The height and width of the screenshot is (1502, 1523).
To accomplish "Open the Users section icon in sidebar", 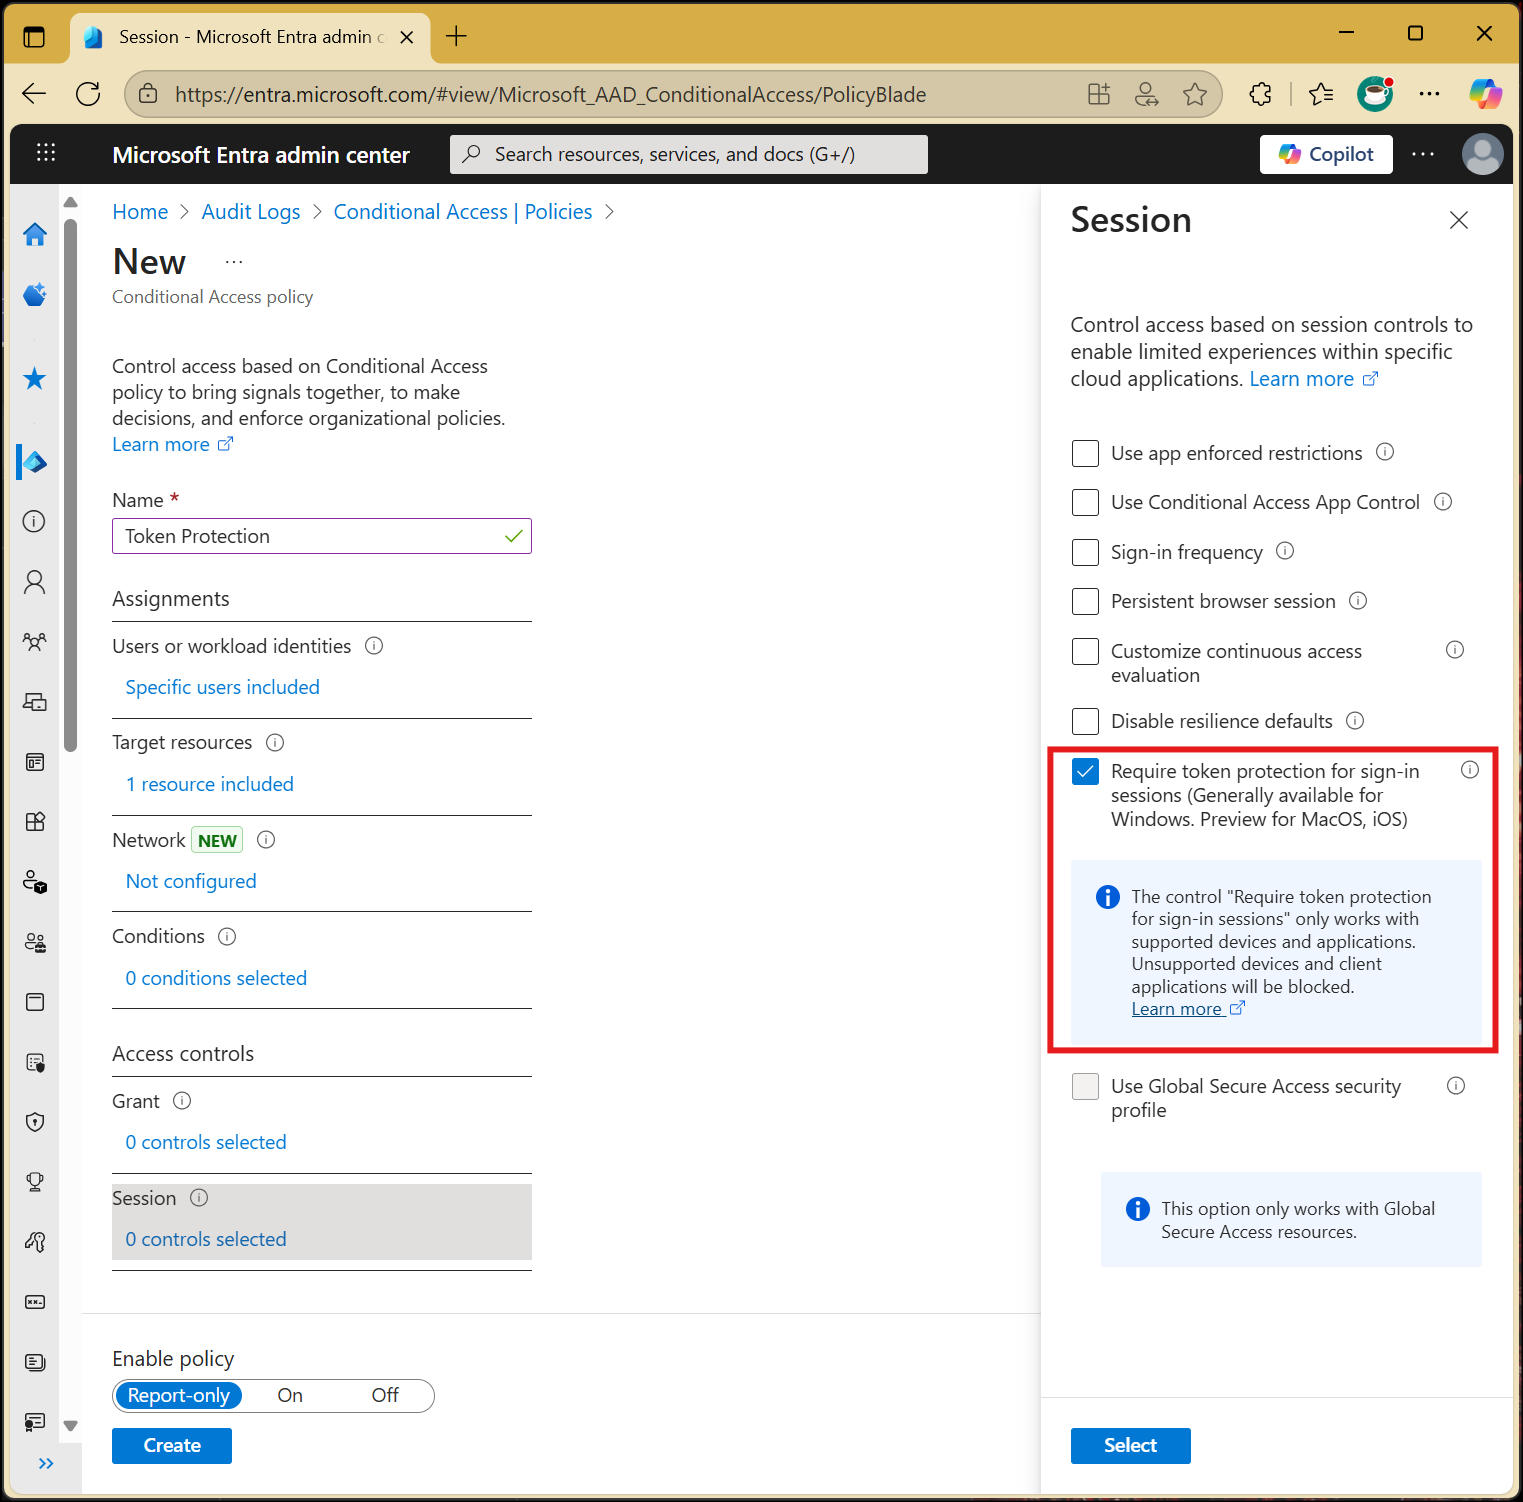I will click(35, 581).
